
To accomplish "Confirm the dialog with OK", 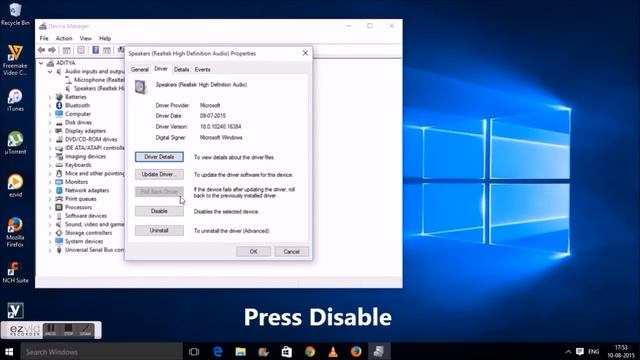I will pyautogui.click(x=253, y=251).
